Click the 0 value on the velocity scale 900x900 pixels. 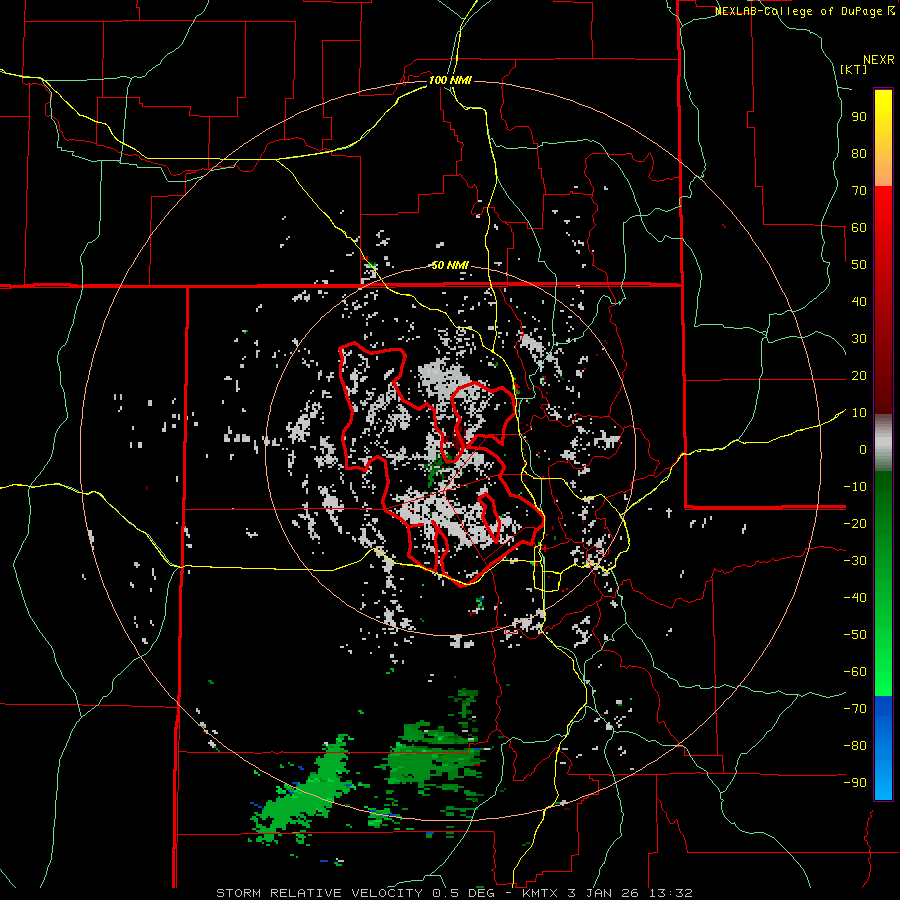pos(863,450)
